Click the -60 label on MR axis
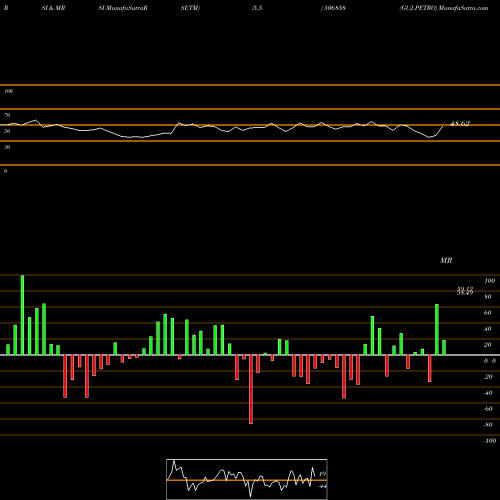500x500 pixels. pyautogui.click(x=488, y=409)
